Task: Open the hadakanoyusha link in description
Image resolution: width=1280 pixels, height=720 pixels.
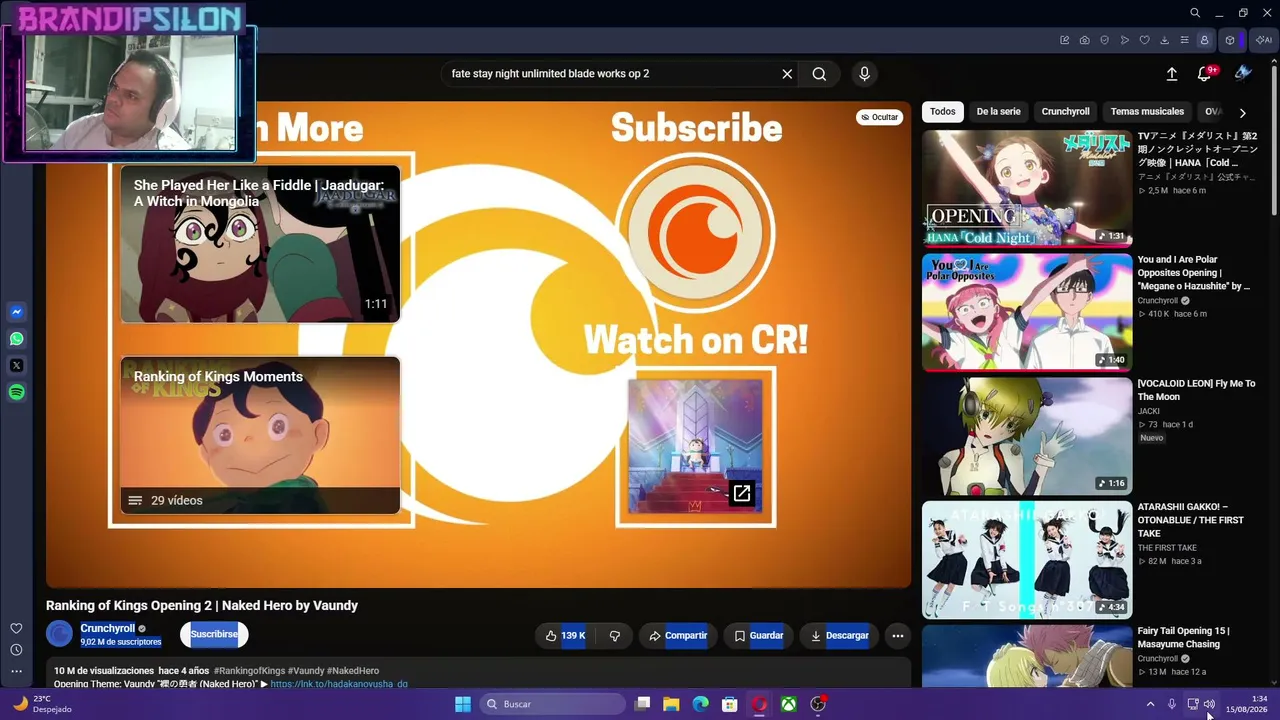Action: [x=339, y=684]
